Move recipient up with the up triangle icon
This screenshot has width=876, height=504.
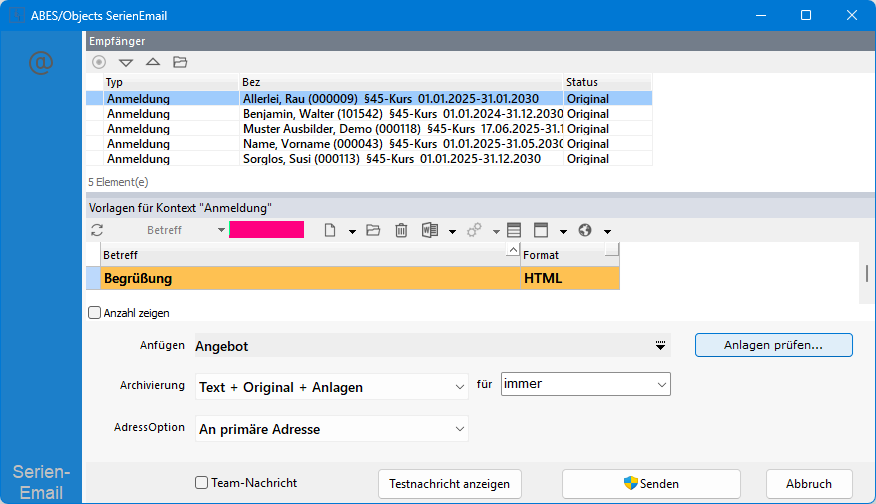[152, 62]
